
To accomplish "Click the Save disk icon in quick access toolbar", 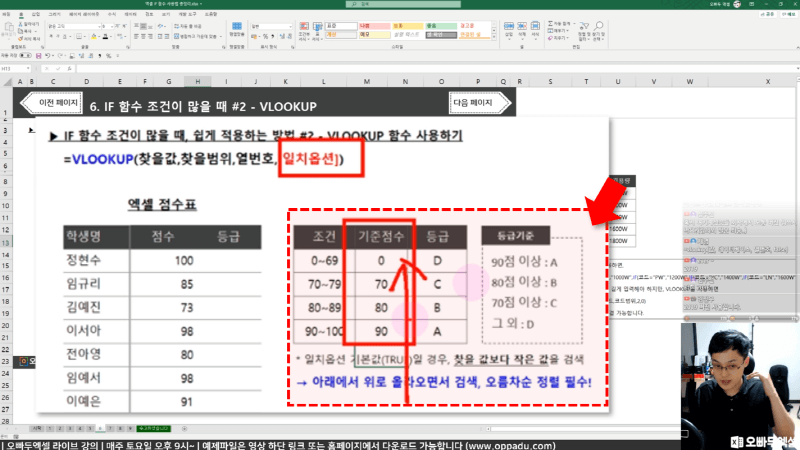I will 38,56.
